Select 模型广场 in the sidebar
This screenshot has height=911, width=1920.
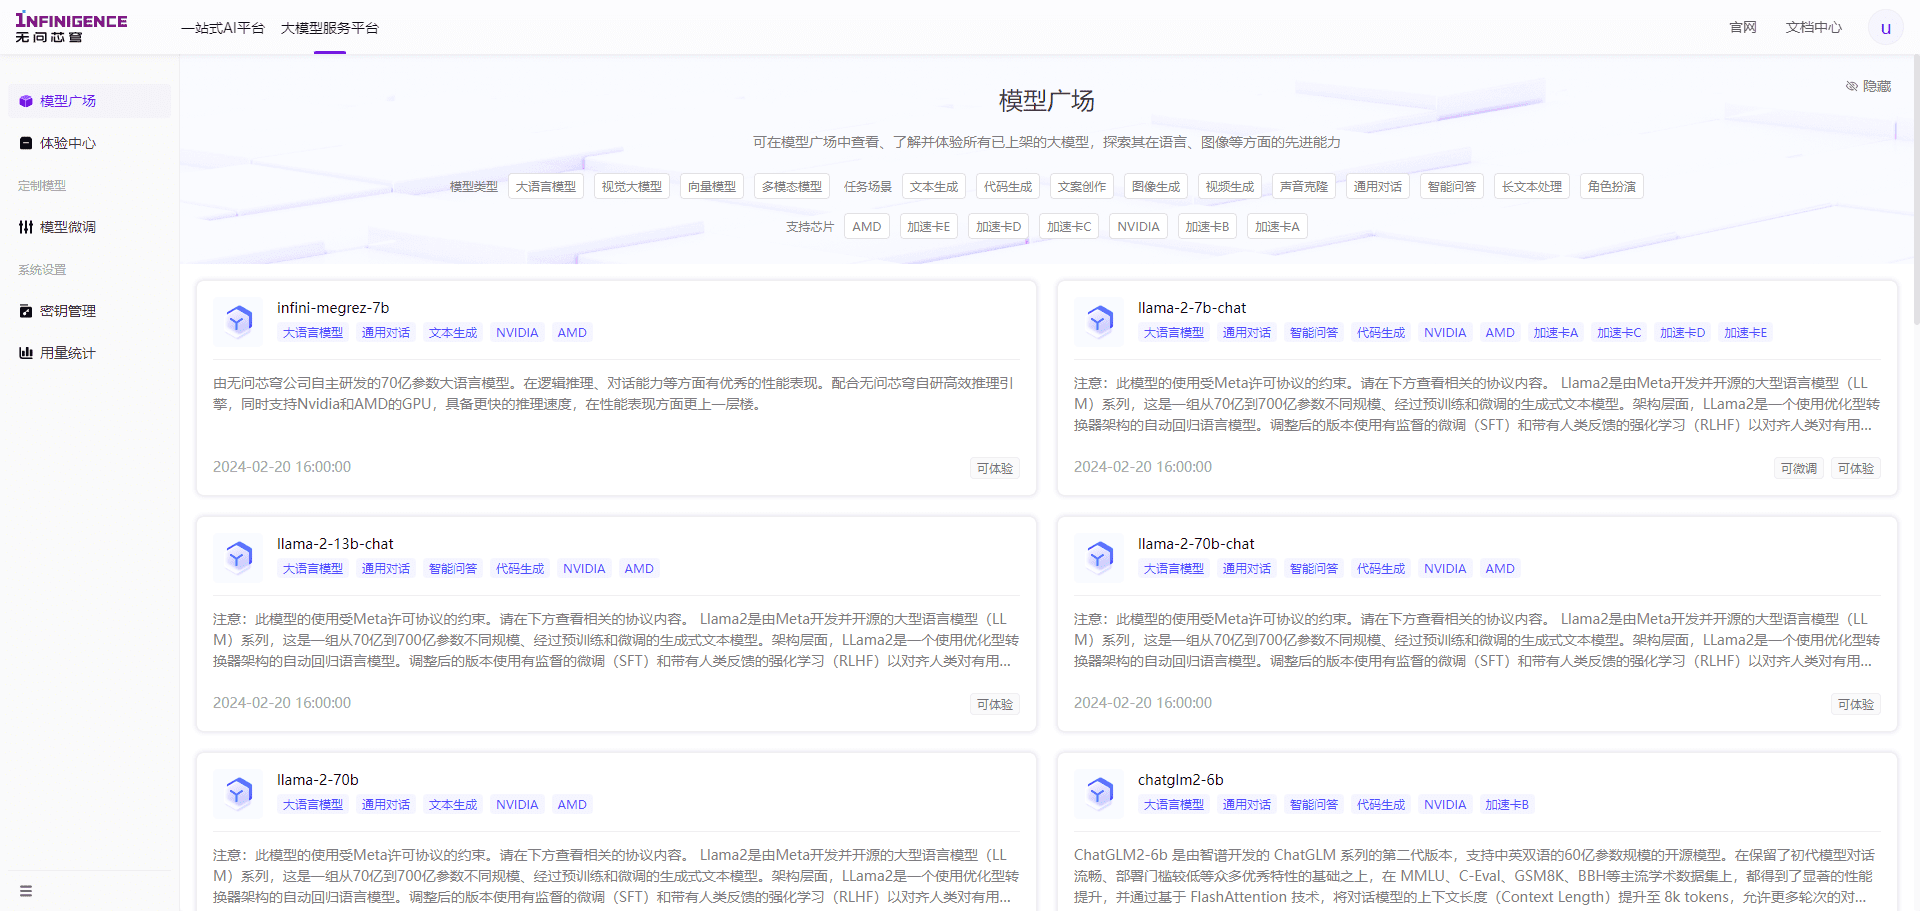89,101
